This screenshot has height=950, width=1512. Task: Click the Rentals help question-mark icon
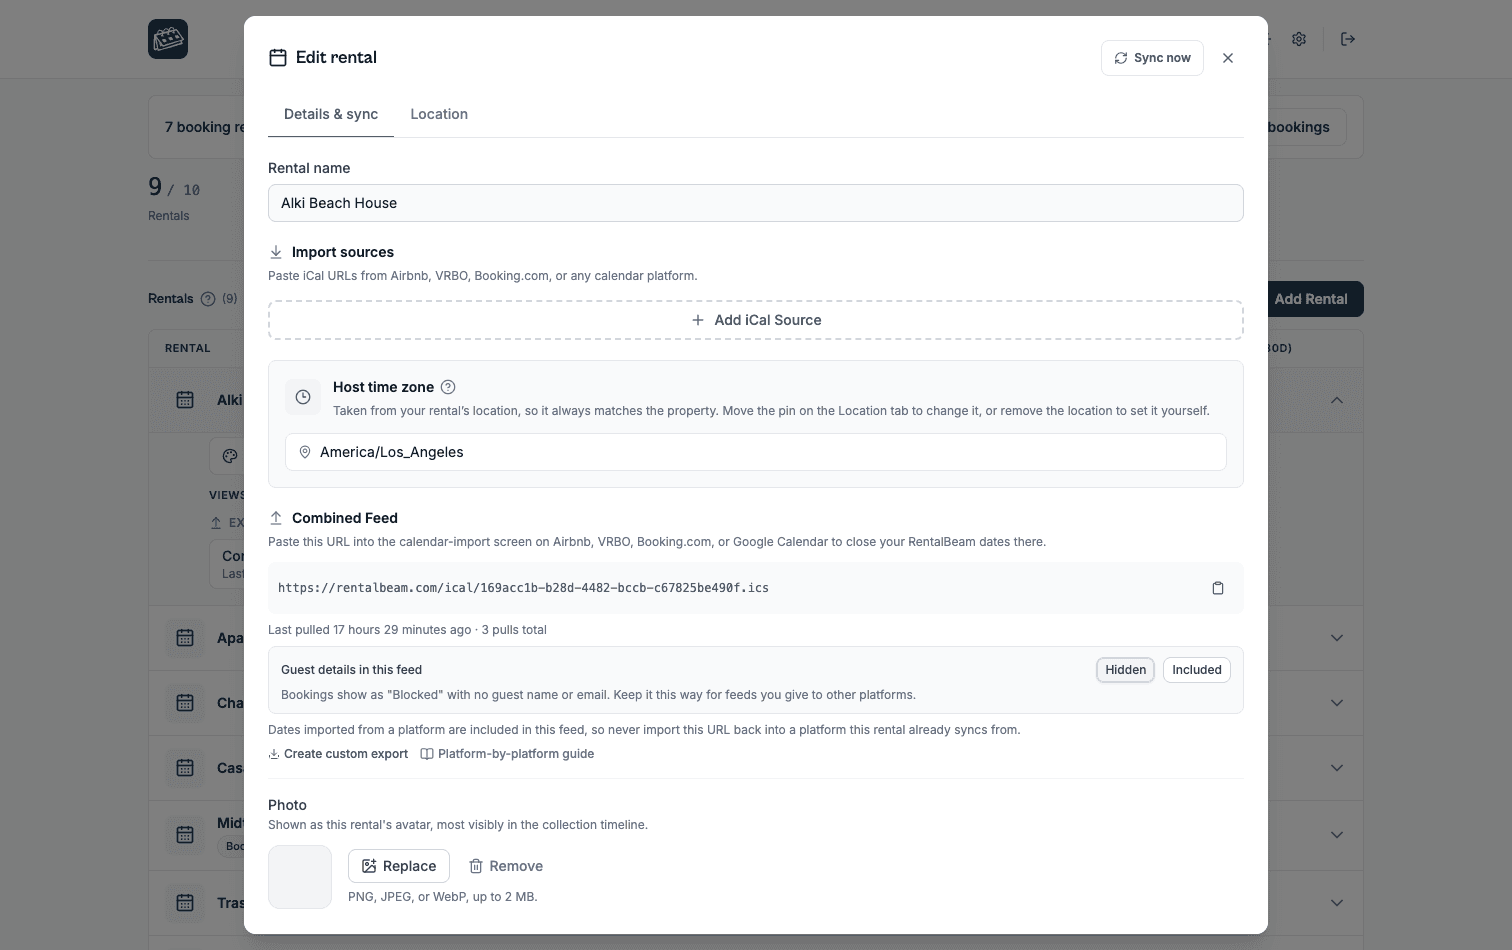[x=208, y=298]
